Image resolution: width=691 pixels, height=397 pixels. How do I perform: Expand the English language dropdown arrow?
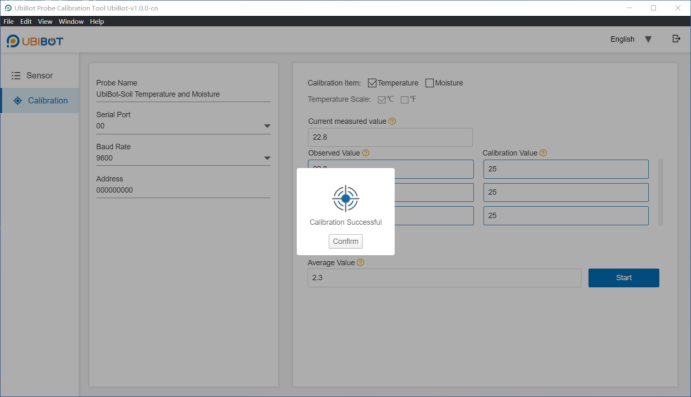click(648, 39)
